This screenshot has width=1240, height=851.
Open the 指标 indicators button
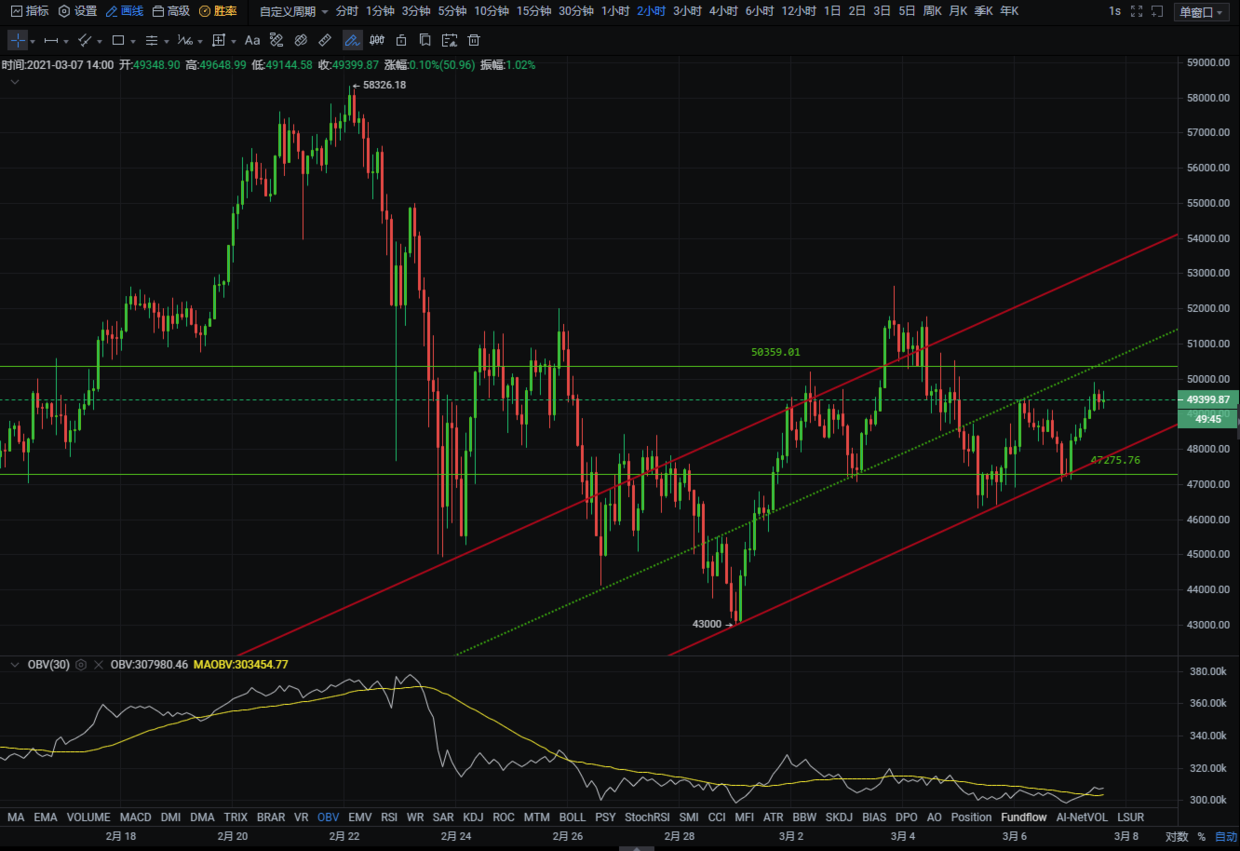pos(29,11)
